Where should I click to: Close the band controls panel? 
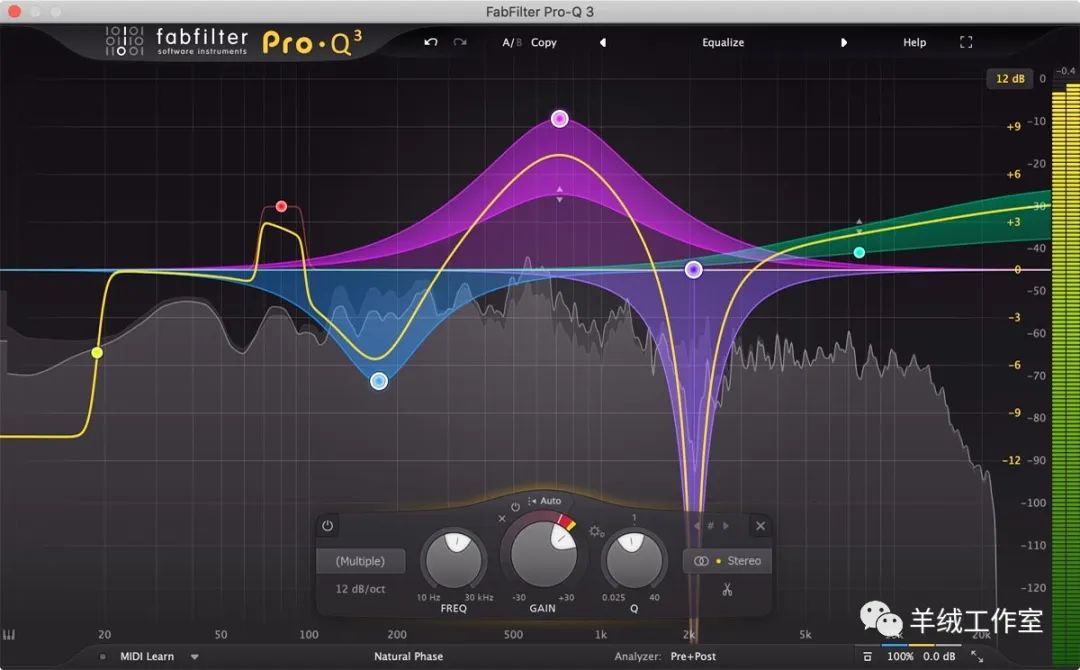(760, 526)
